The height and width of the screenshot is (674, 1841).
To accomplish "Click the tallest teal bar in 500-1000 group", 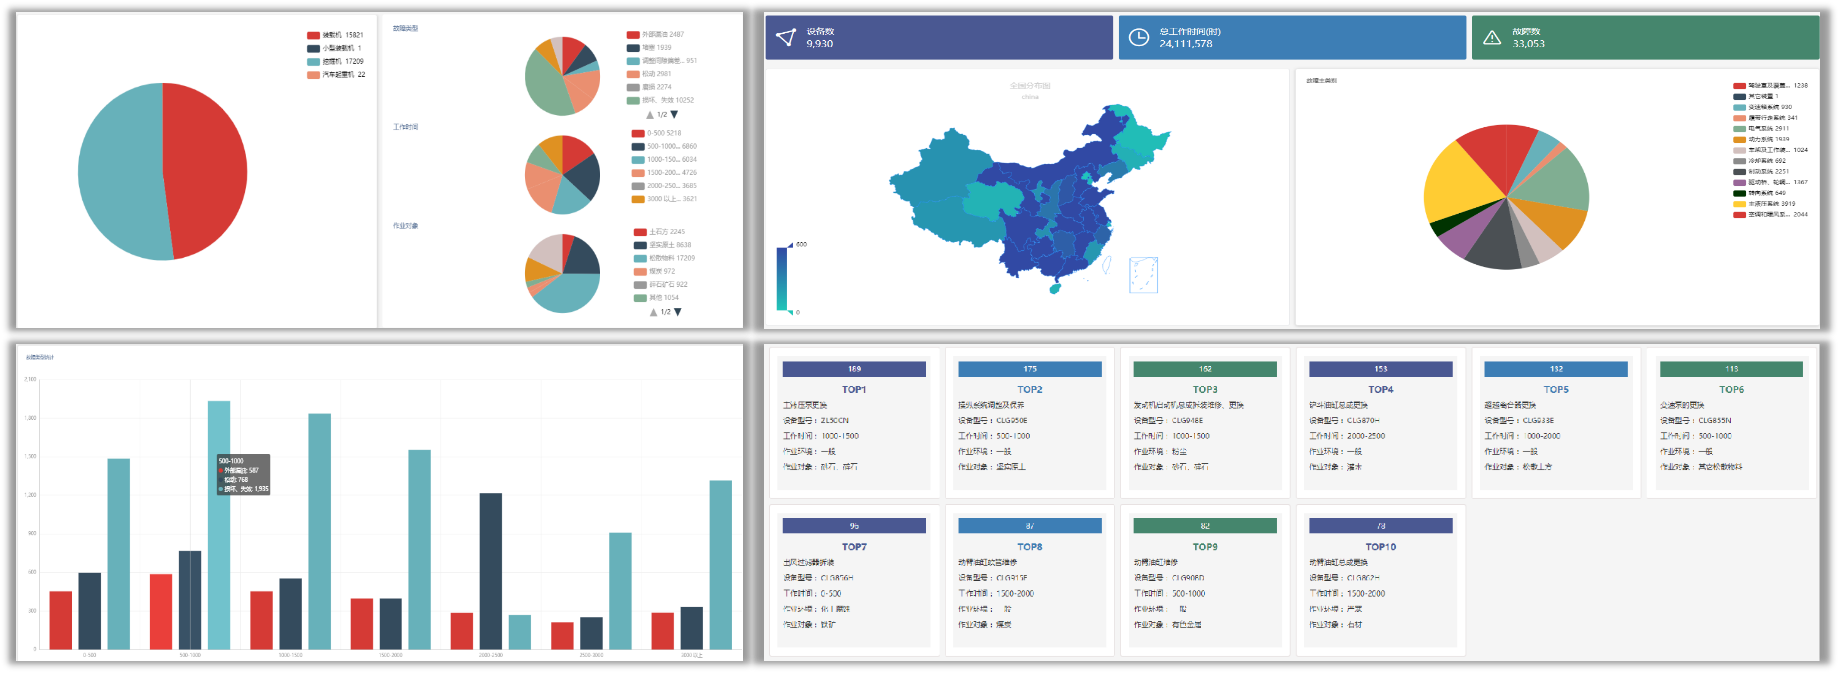I will click(218, 524).
